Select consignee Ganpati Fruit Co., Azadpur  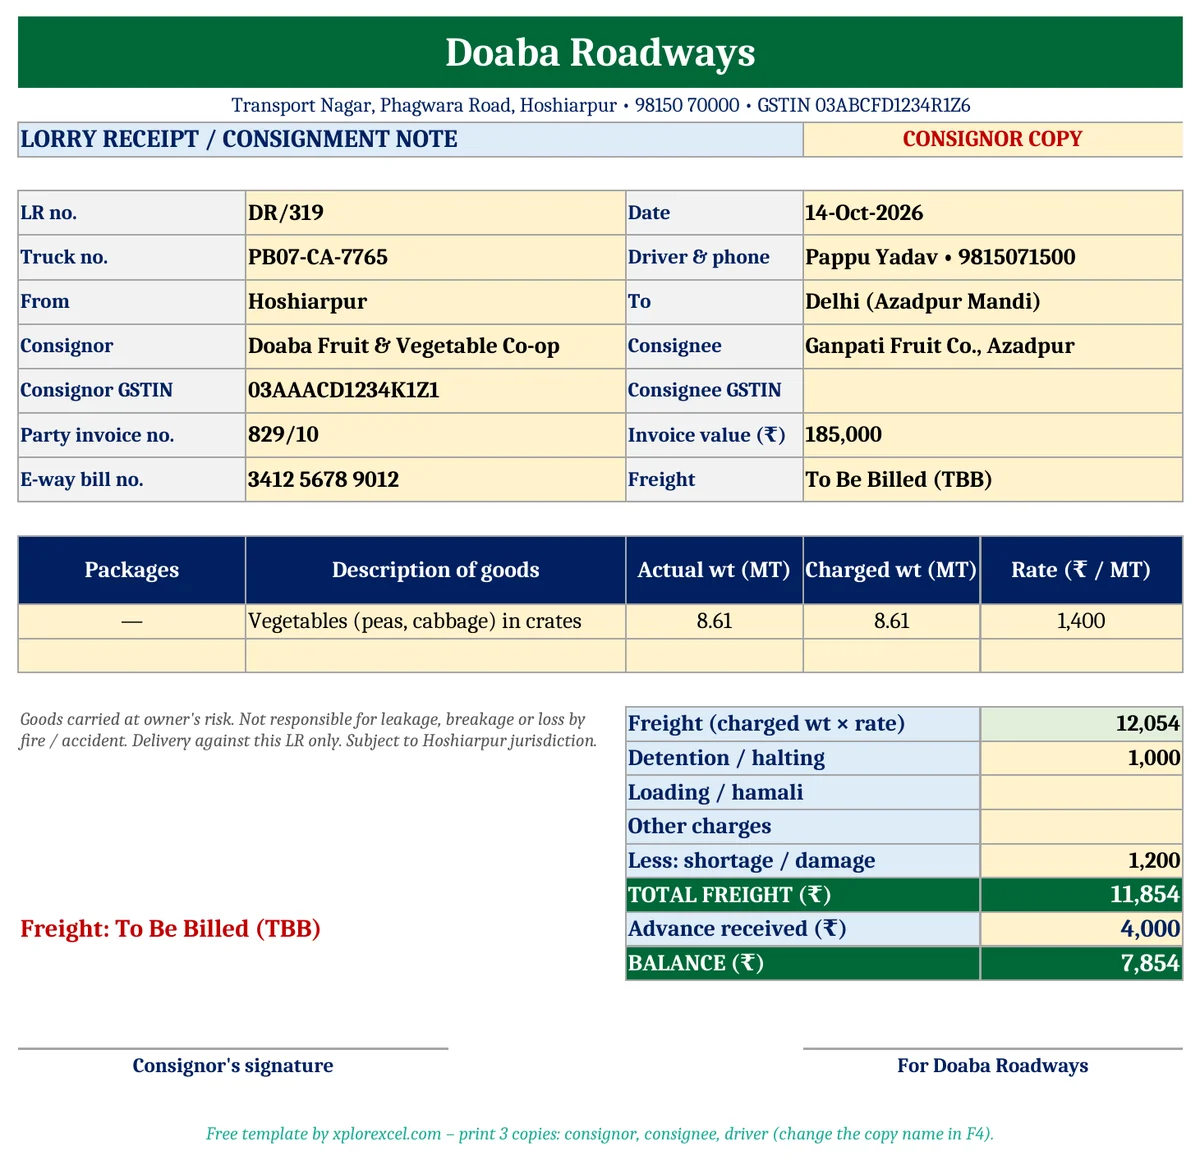tap(993, 346)
